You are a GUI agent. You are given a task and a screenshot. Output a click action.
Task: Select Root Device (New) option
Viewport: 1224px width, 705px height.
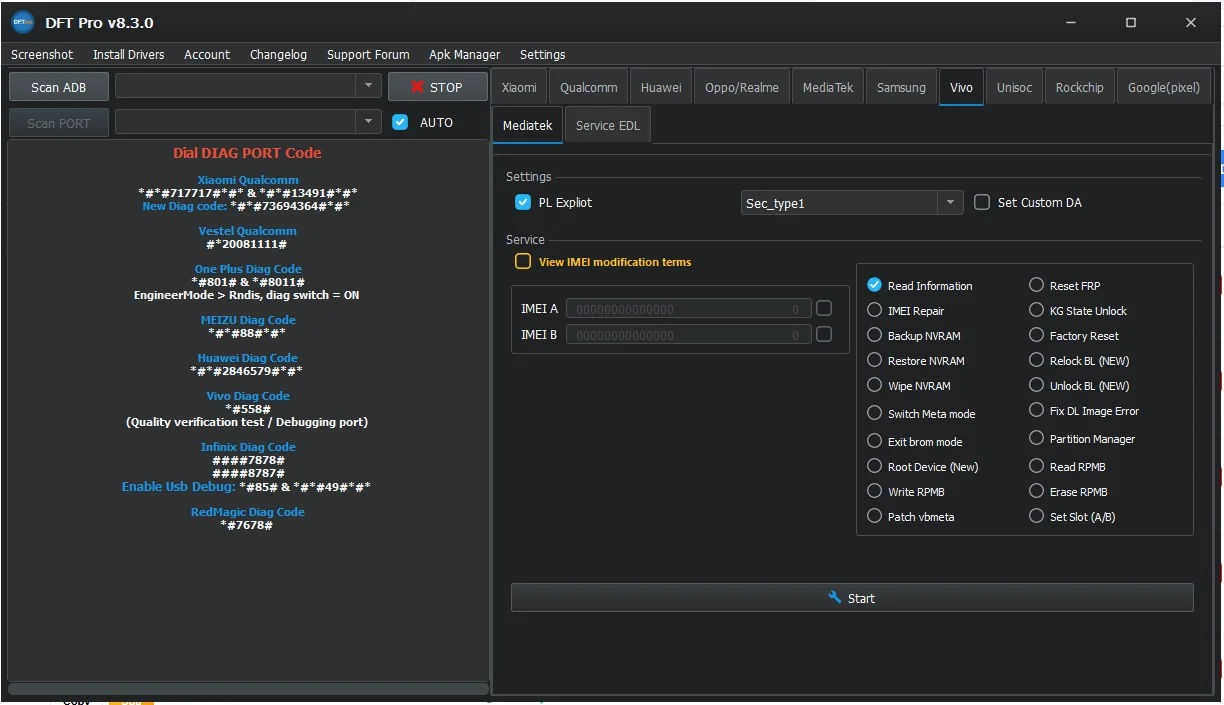[x=875, y=466]
